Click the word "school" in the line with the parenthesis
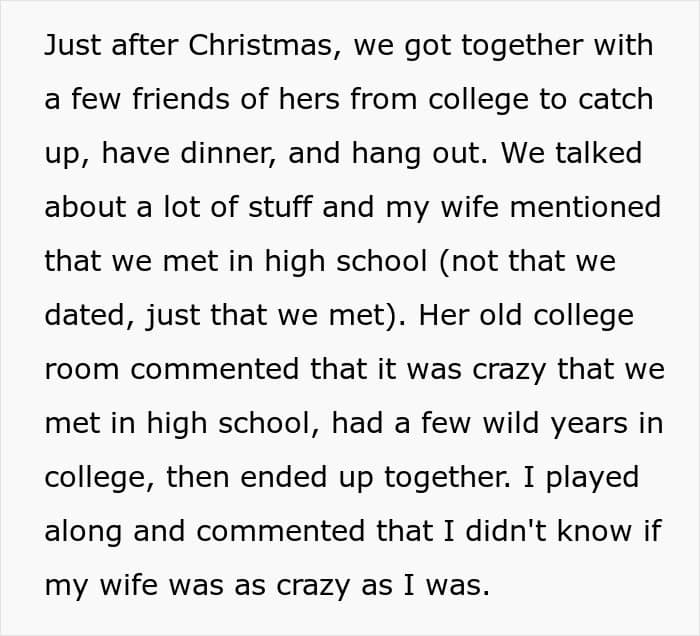The width and height of the screenshot is (700, 636). (x=382, y=261)
